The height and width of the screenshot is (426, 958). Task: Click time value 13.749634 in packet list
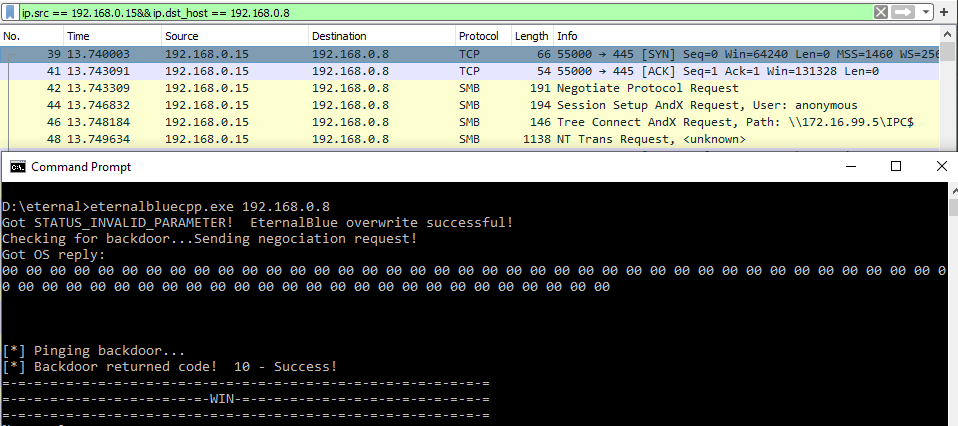[98, 139]
